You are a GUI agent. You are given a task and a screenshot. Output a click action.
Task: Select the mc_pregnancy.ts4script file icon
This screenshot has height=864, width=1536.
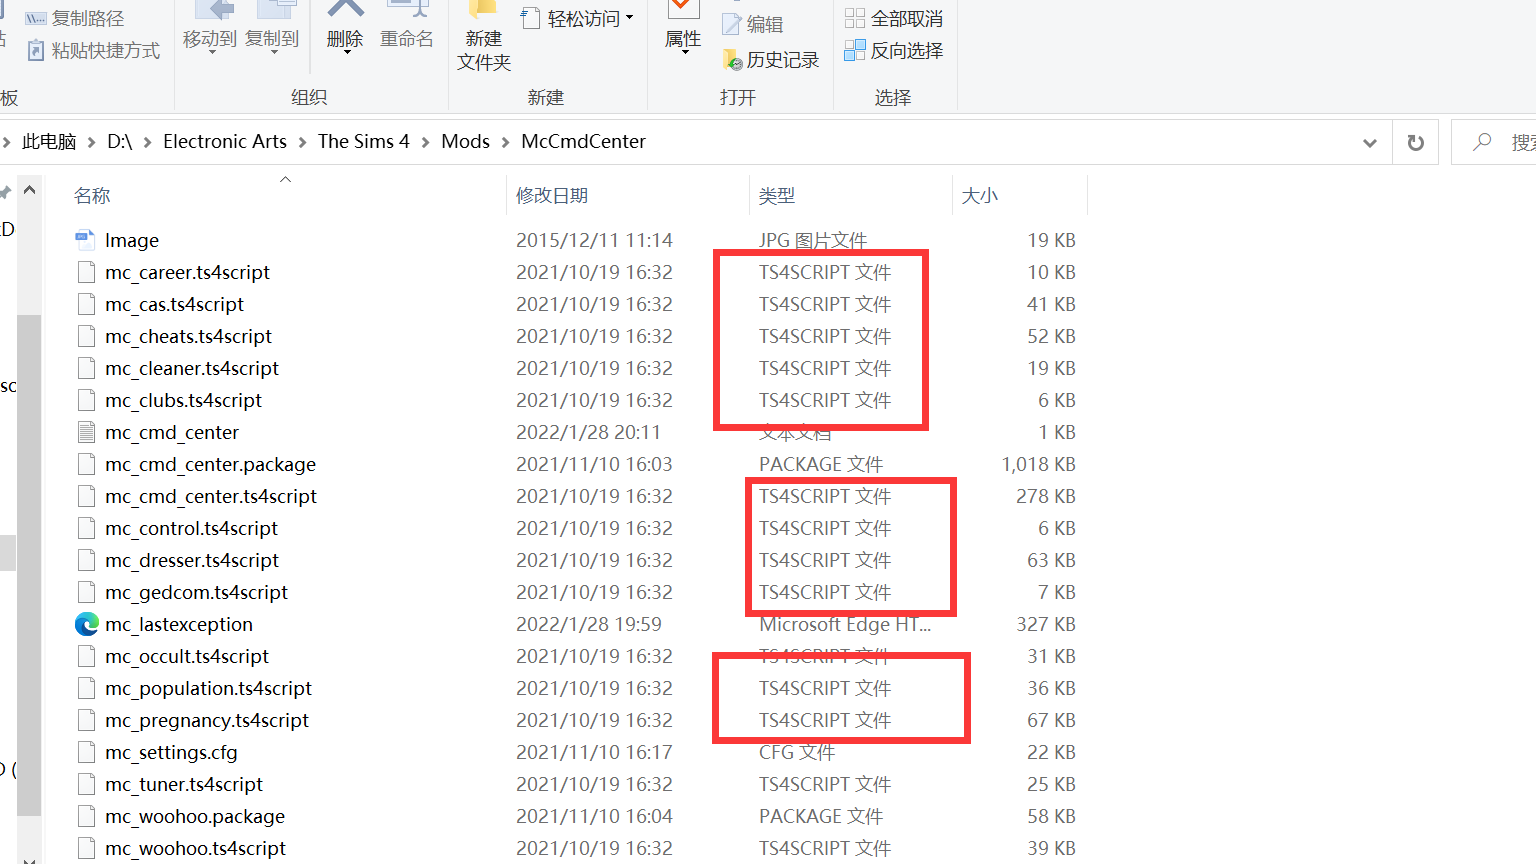86,720
